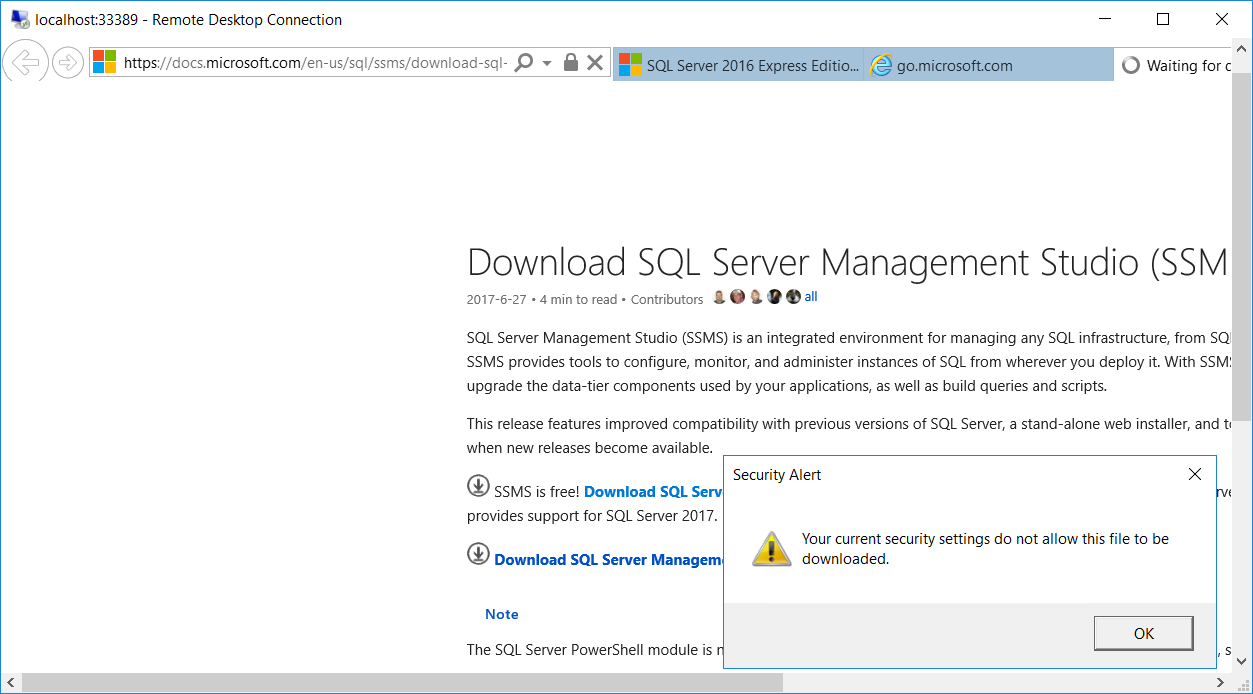
Task: Click the last contributor avatar
Action: click(793, 297)
